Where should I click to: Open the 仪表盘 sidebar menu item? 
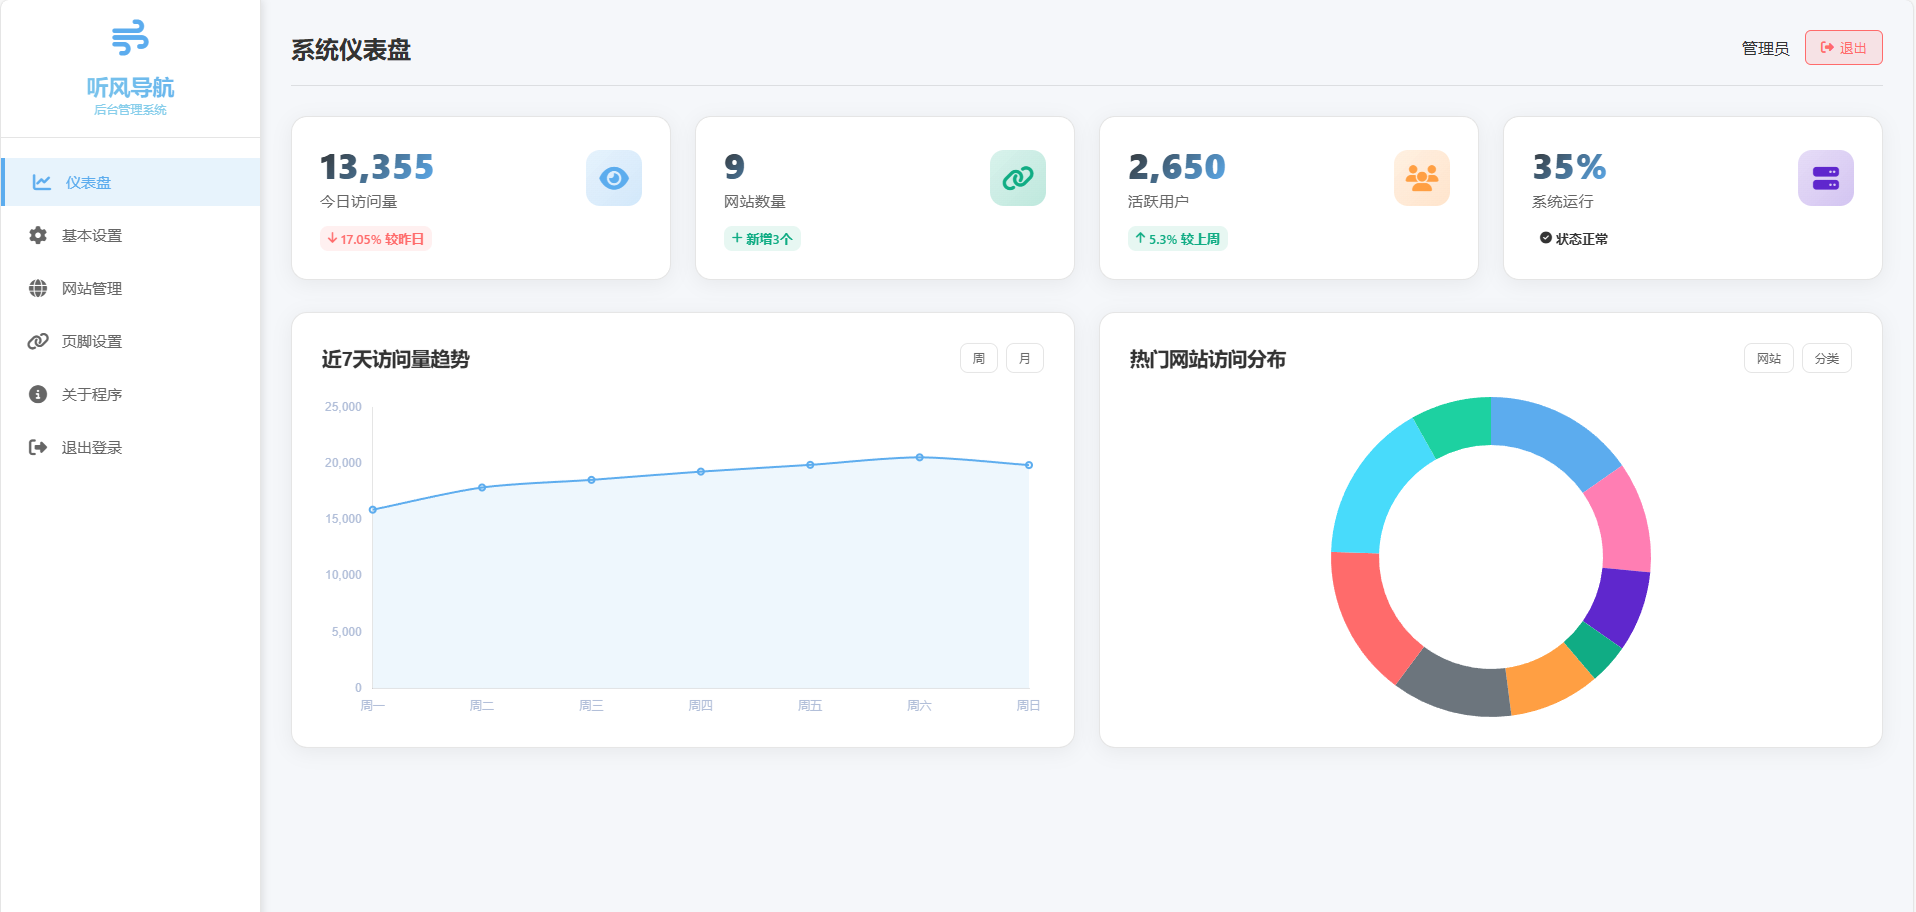click(88, 182)
